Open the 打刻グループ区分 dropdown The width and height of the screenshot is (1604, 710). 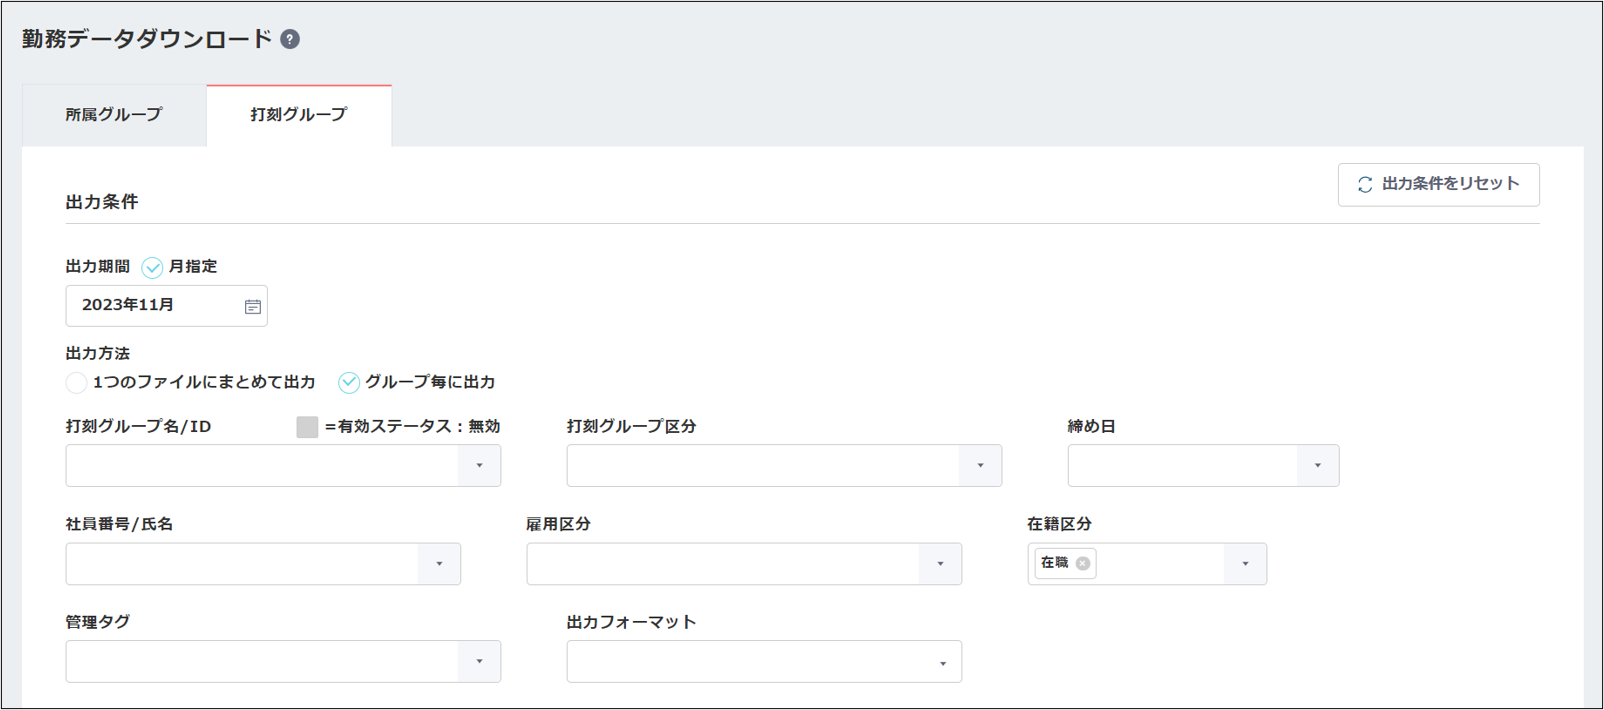[980, 466]
